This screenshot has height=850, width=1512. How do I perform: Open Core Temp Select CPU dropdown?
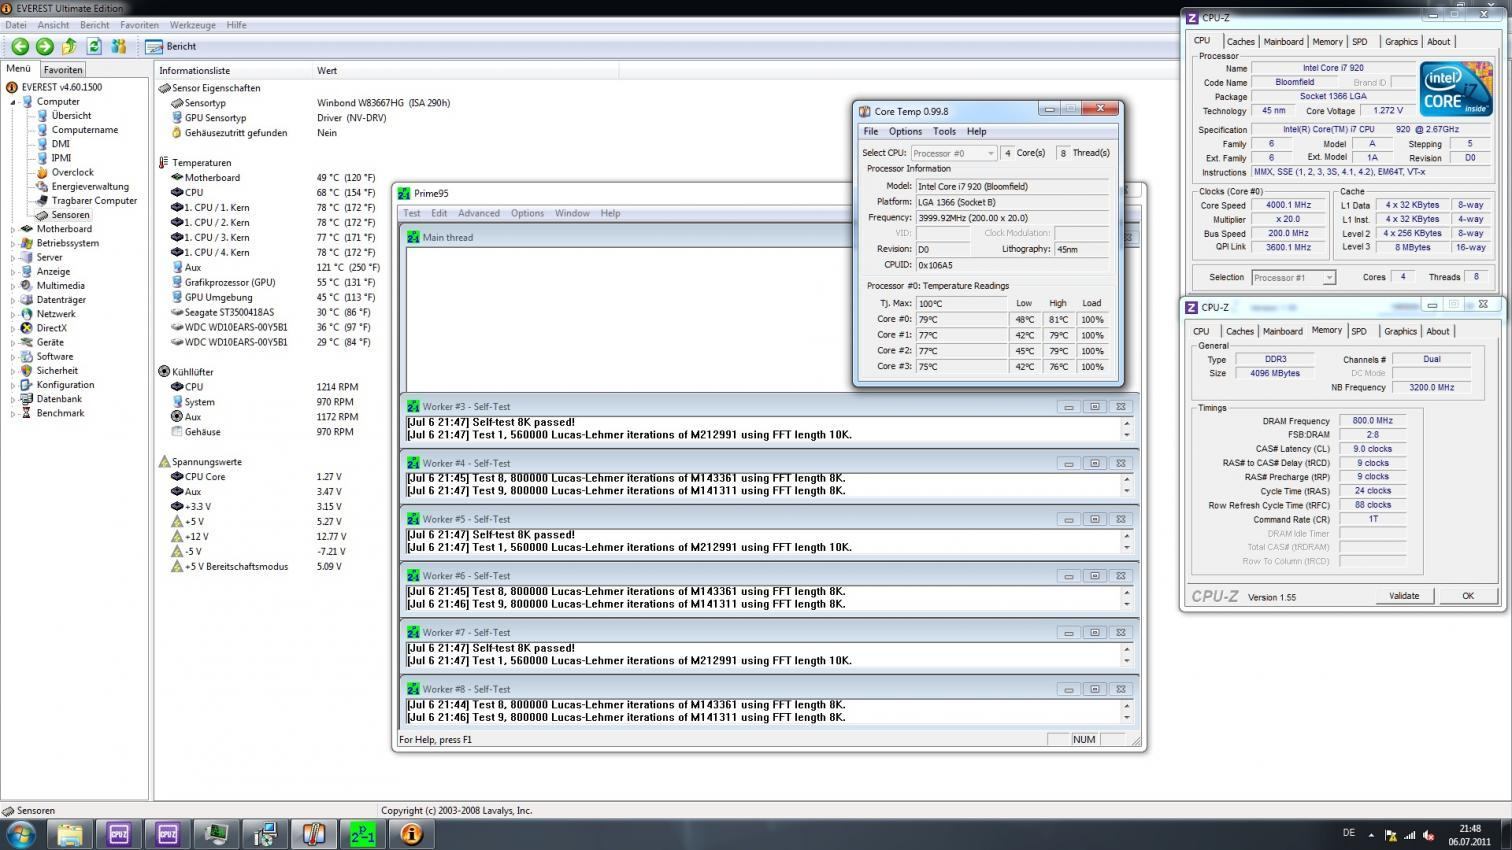coord(953,153)
